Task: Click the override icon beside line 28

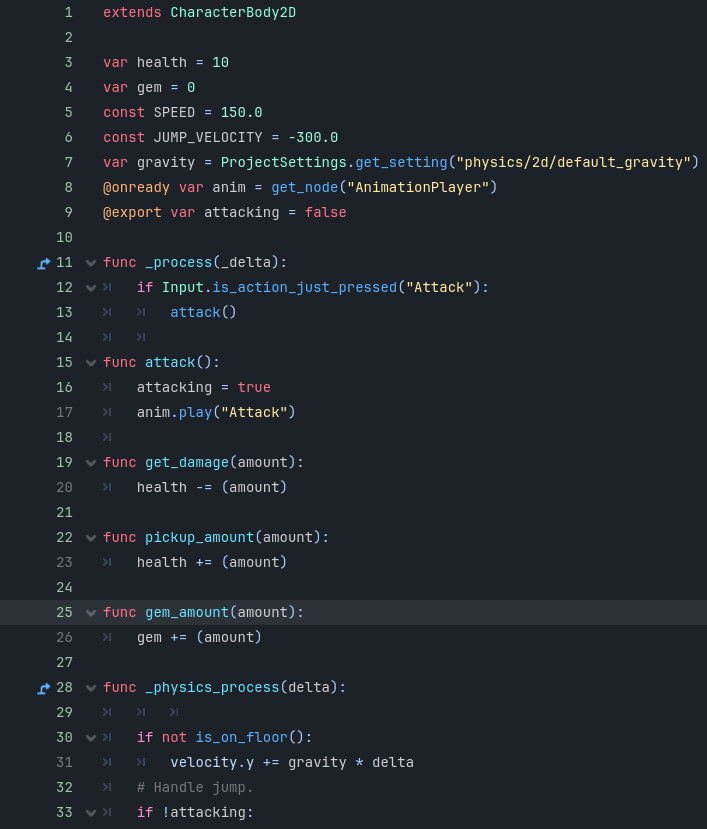Action: pyautogui.click(x=44, y=688)
